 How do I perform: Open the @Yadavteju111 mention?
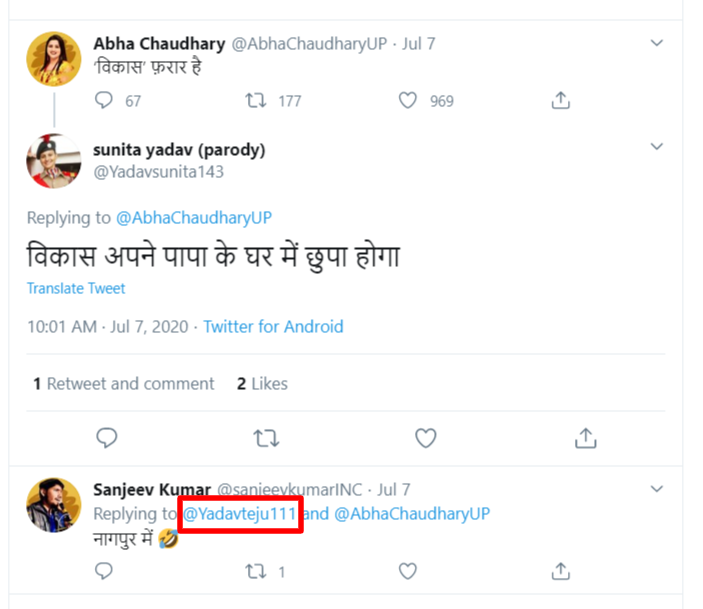click(240, 514)
